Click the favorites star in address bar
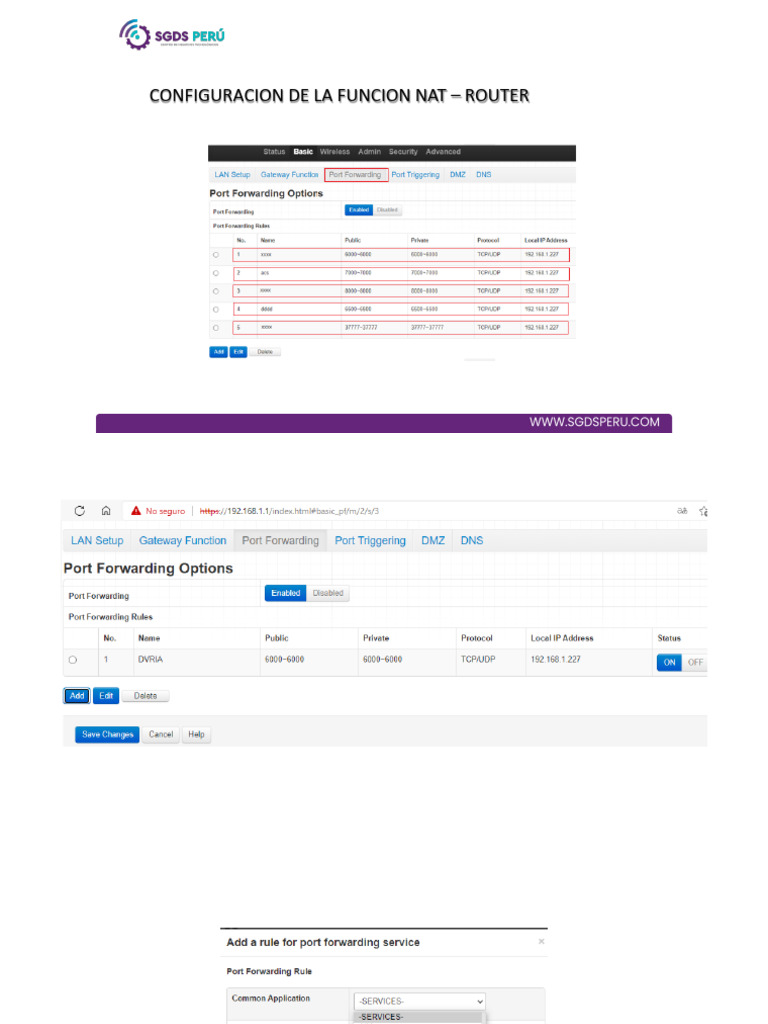 coord(703,511)
